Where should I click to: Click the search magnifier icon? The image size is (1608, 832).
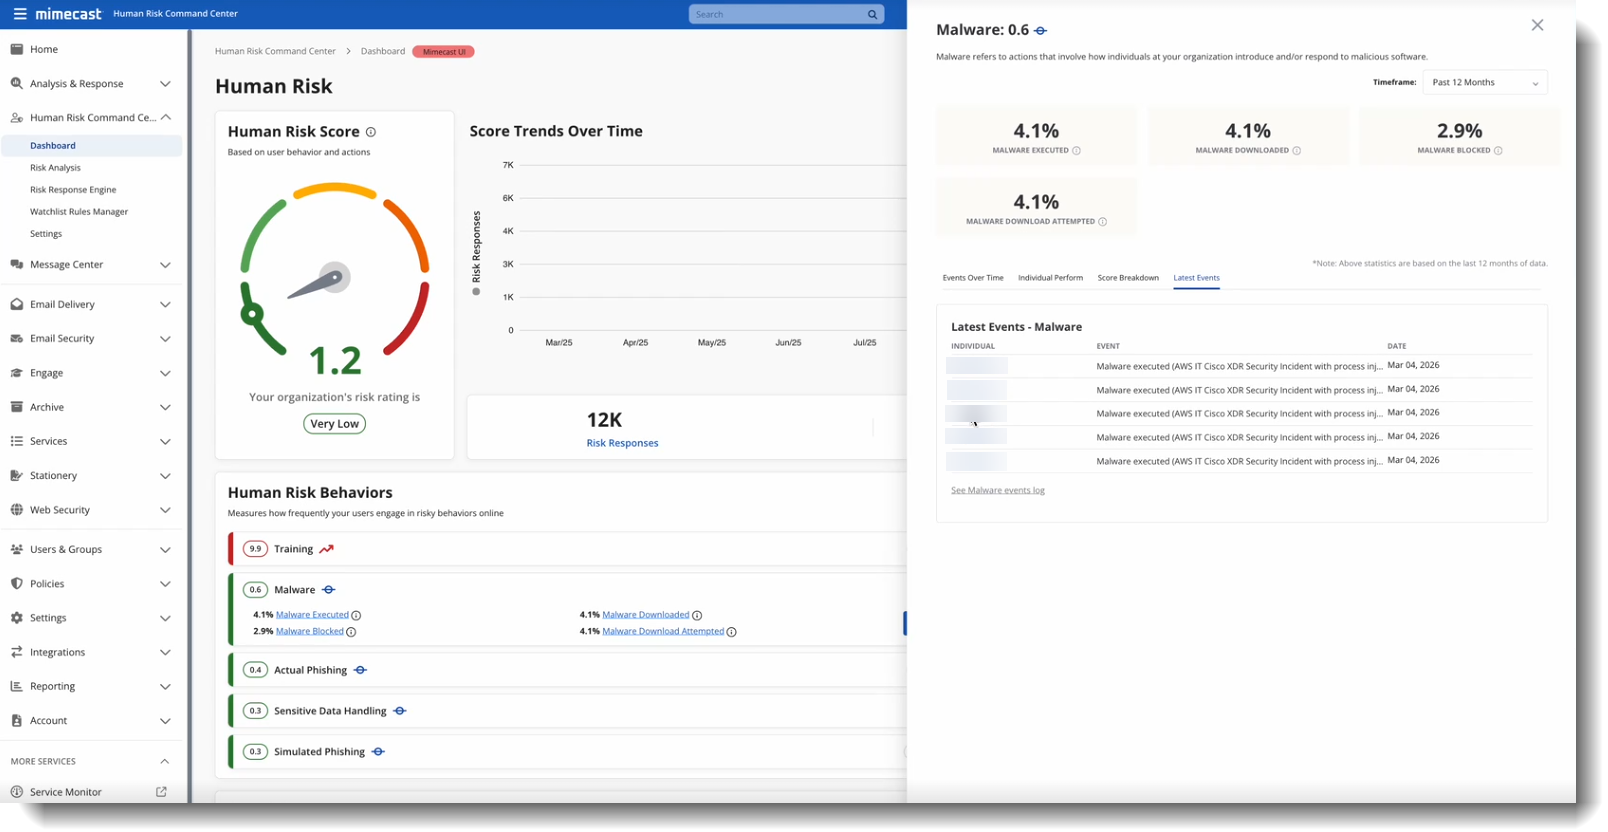872,14
